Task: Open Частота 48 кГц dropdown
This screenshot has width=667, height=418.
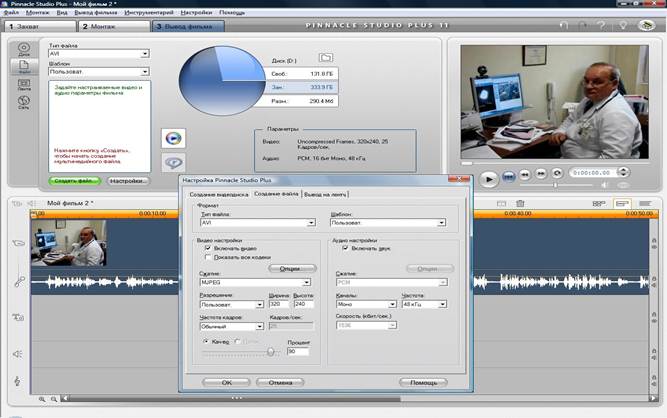Action: 424,304
